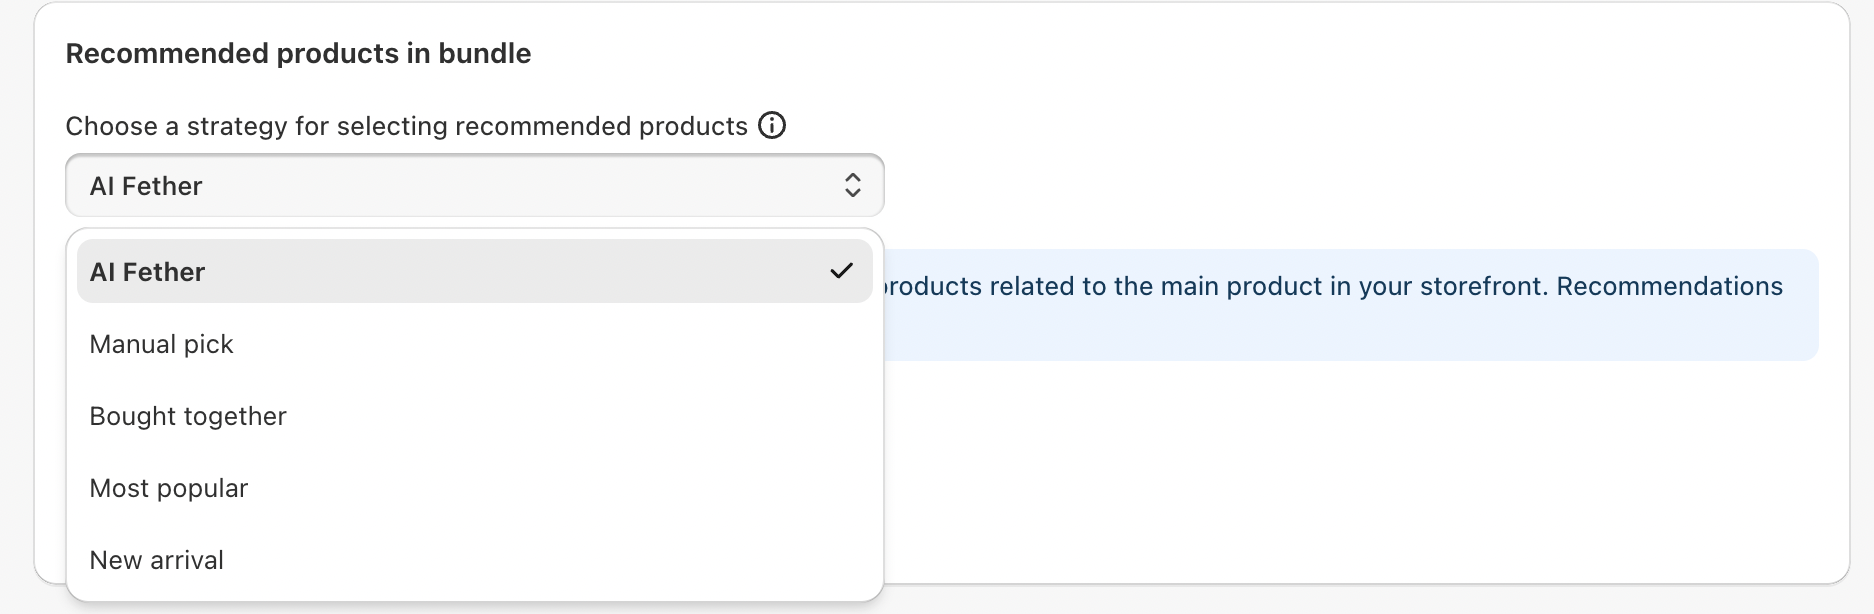This screenshot has width=1874, height=614.
Task: Choose New arrival strategy option
Action: [156, 560]
